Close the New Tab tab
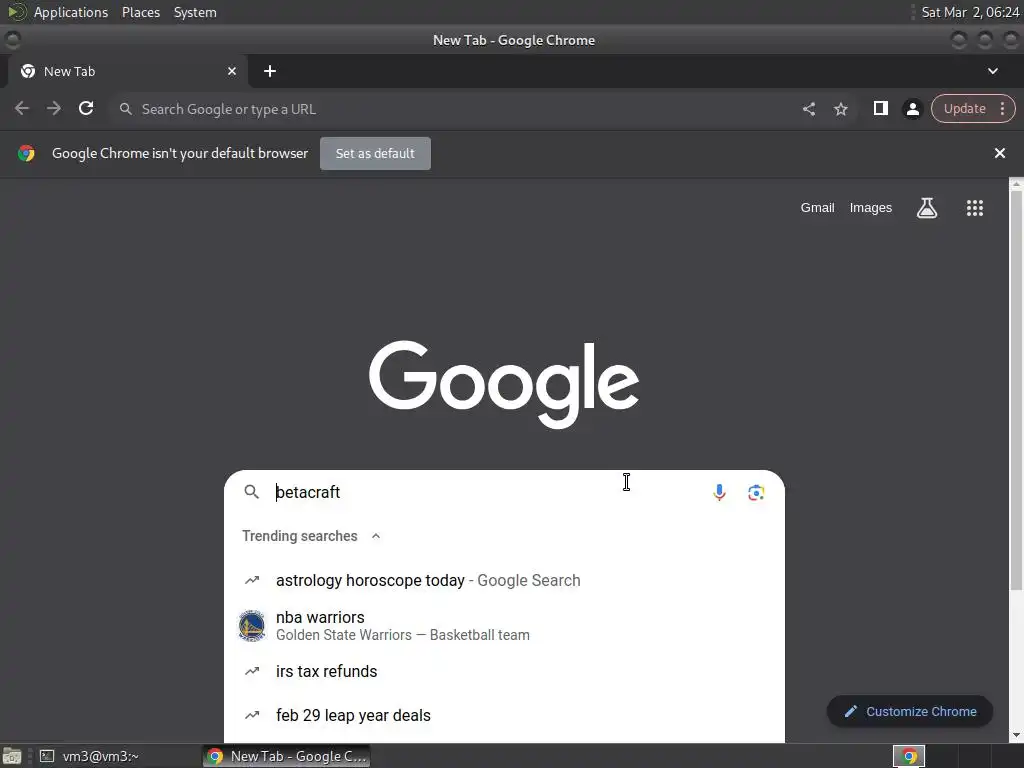The height and width of the screenshot is (768, 1024). [x=232, y=71]
